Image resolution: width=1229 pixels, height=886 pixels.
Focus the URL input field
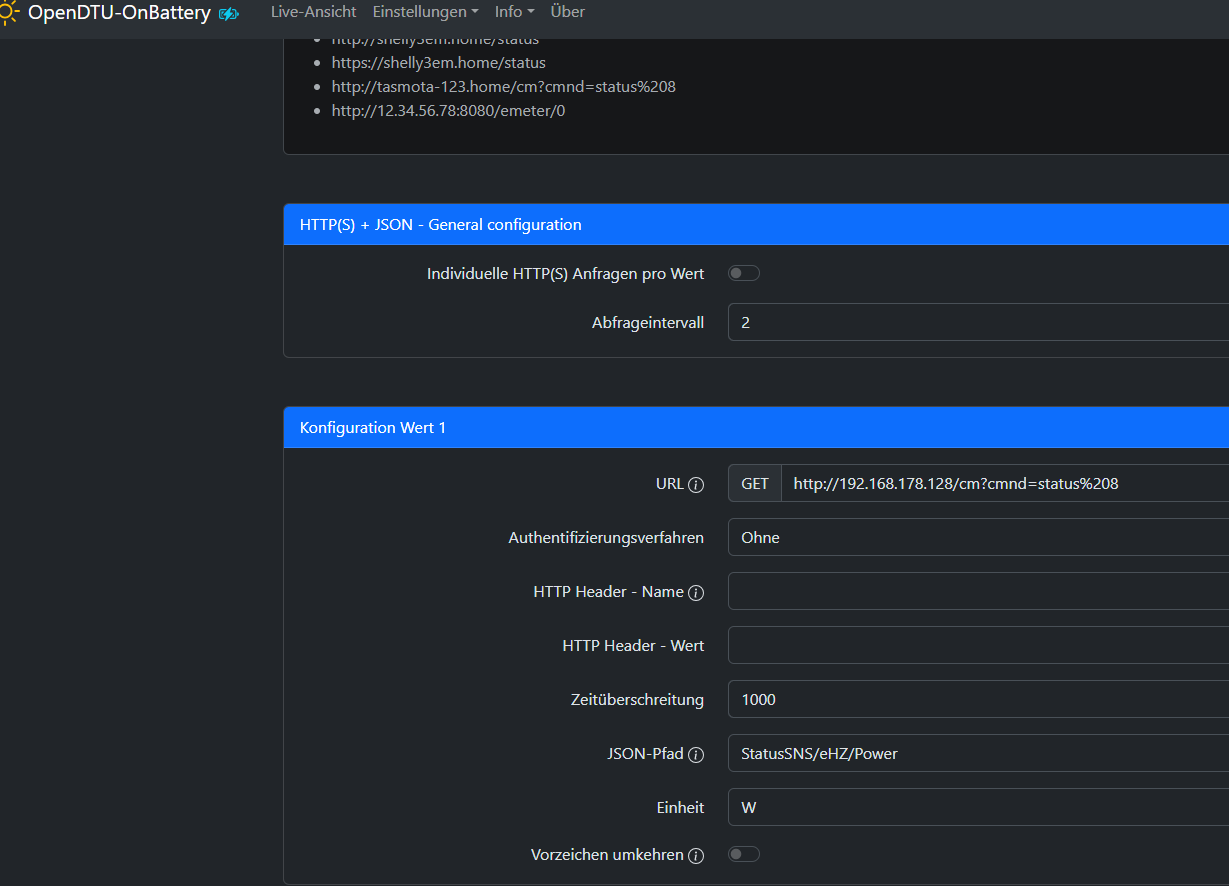coord(1005,483)
